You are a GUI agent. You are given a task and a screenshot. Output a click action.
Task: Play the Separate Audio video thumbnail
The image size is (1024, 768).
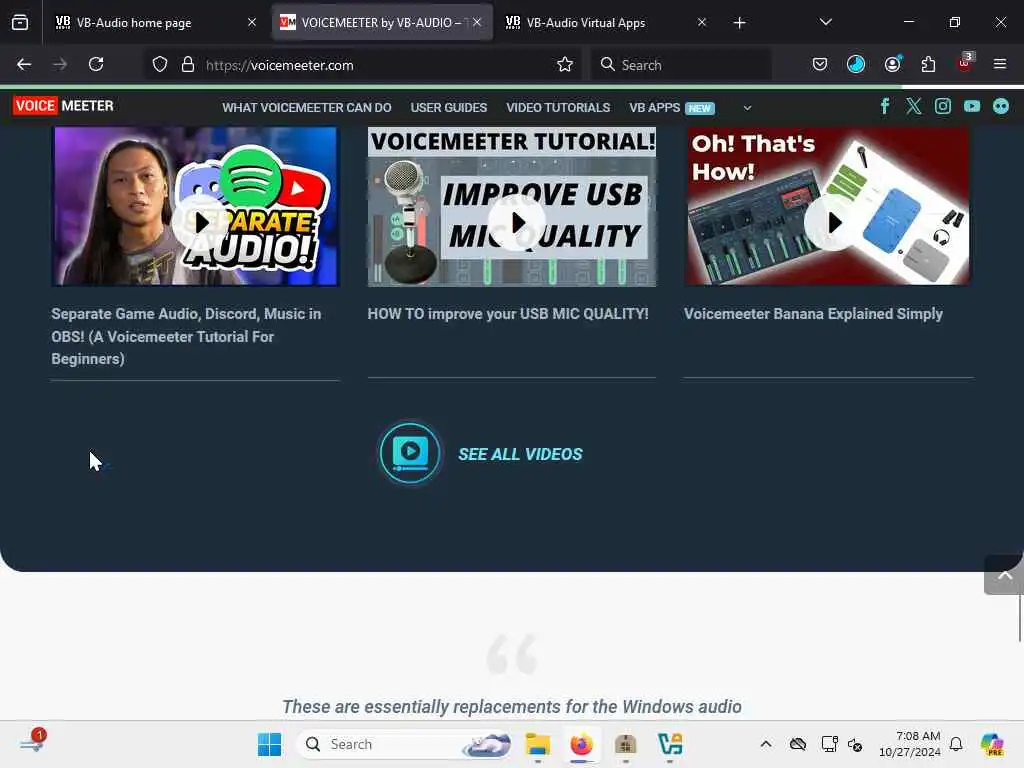click(x=200, y=223)
